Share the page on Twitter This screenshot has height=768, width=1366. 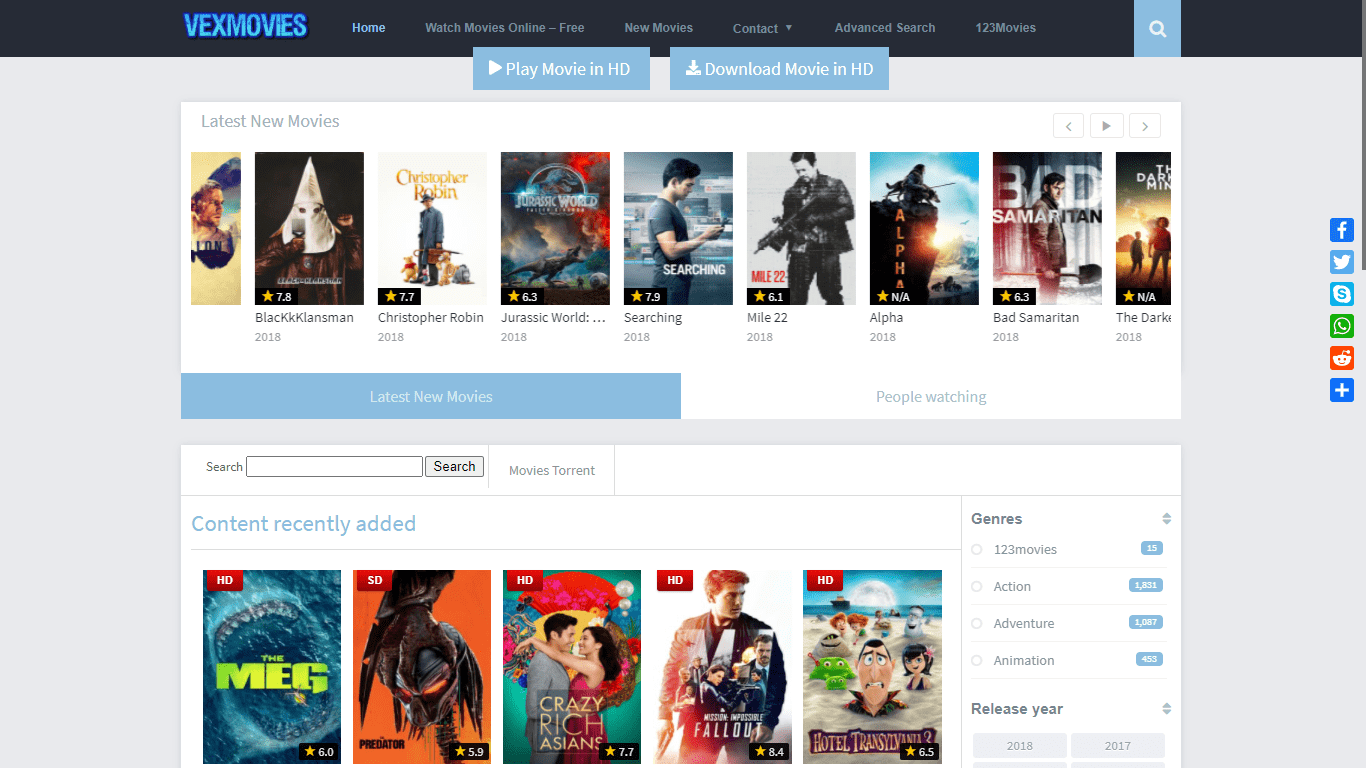click(x=1342, y=262)
